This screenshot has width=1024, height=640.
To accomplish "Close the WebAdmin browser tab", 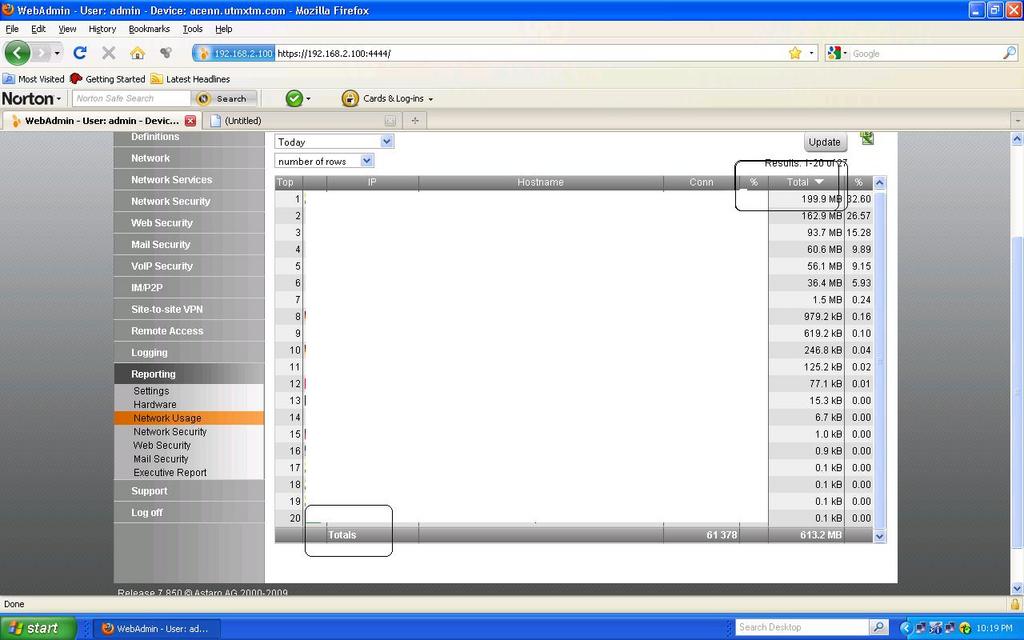I will point(190,121).
